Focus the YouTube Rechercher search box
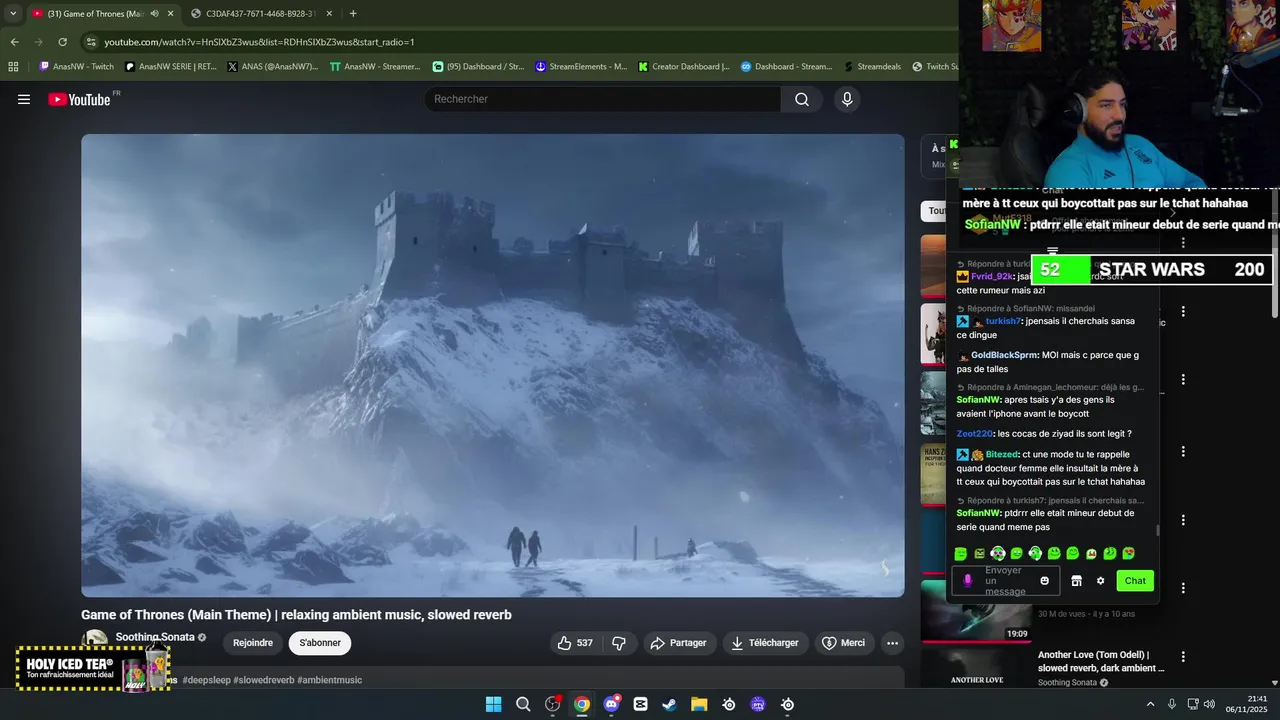Screen dimensions: 1280x720 605,99
